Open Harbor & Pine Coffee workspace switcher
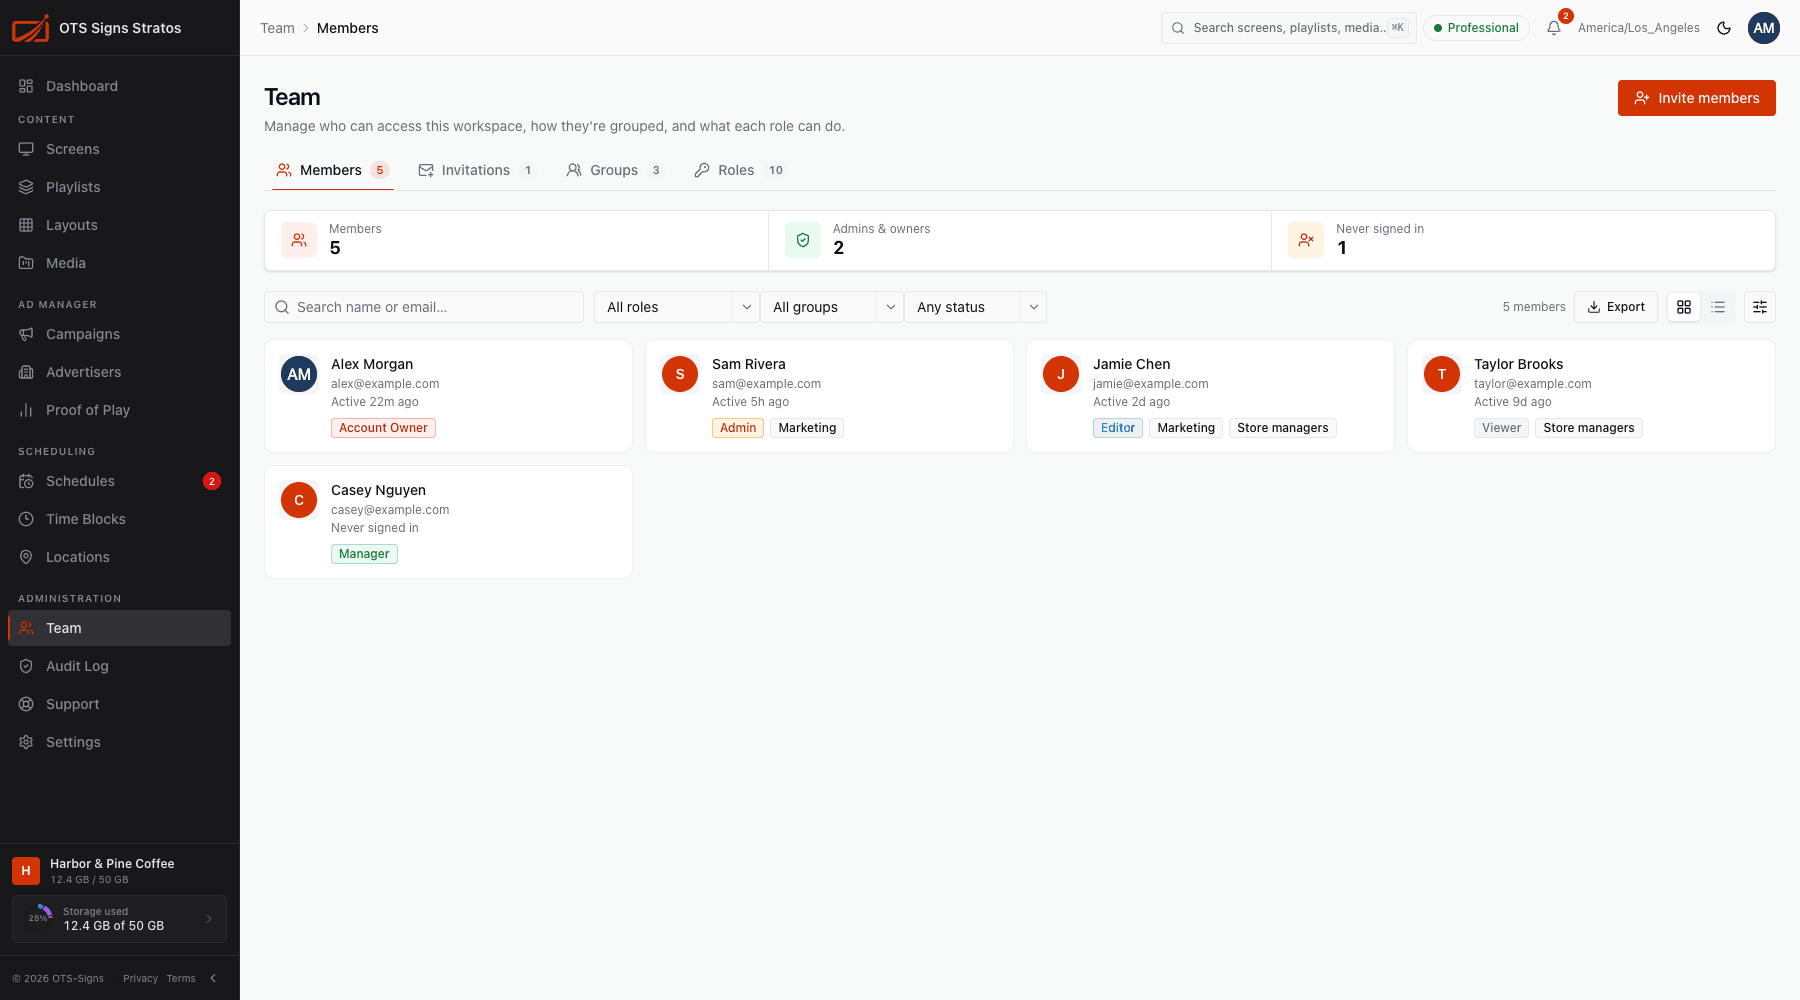The height and width of the screenshot is (1000, 1800). (120, 870)
